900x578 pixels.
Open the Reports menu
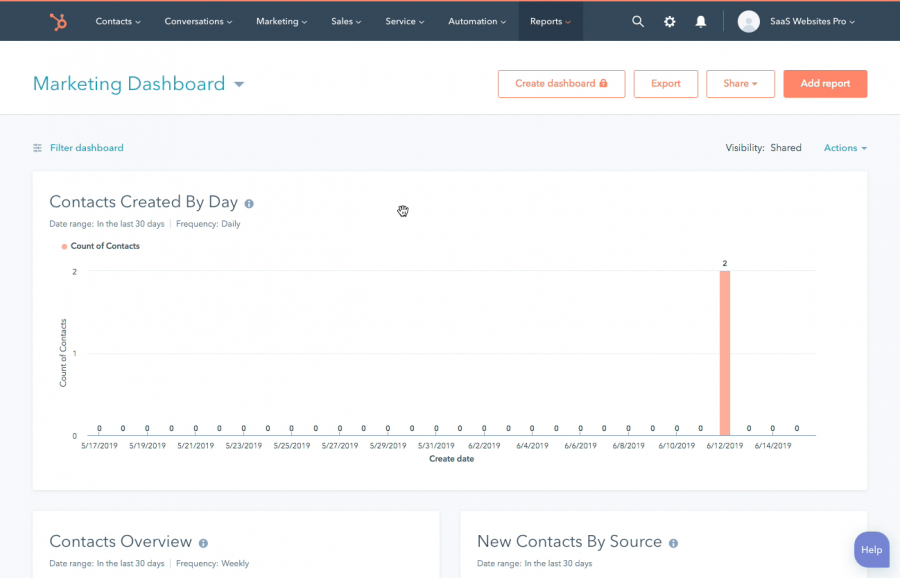coord(550,21)
